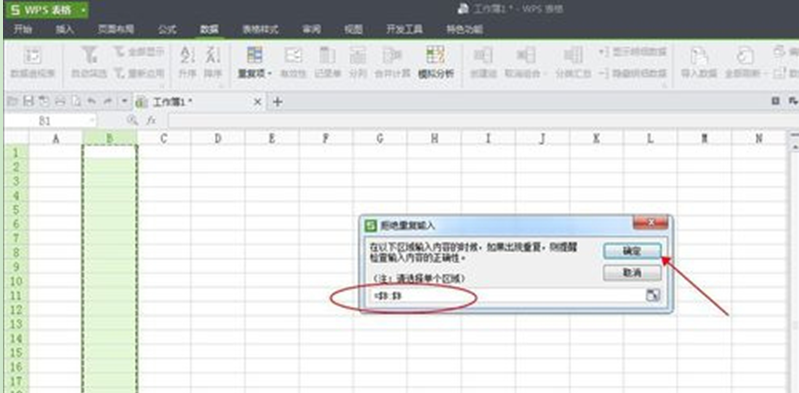Screen dimensions: 799x393
Task: Click Show Detail (显示明细数据) button
Action: pyautogui.click(x=632, y=52)
